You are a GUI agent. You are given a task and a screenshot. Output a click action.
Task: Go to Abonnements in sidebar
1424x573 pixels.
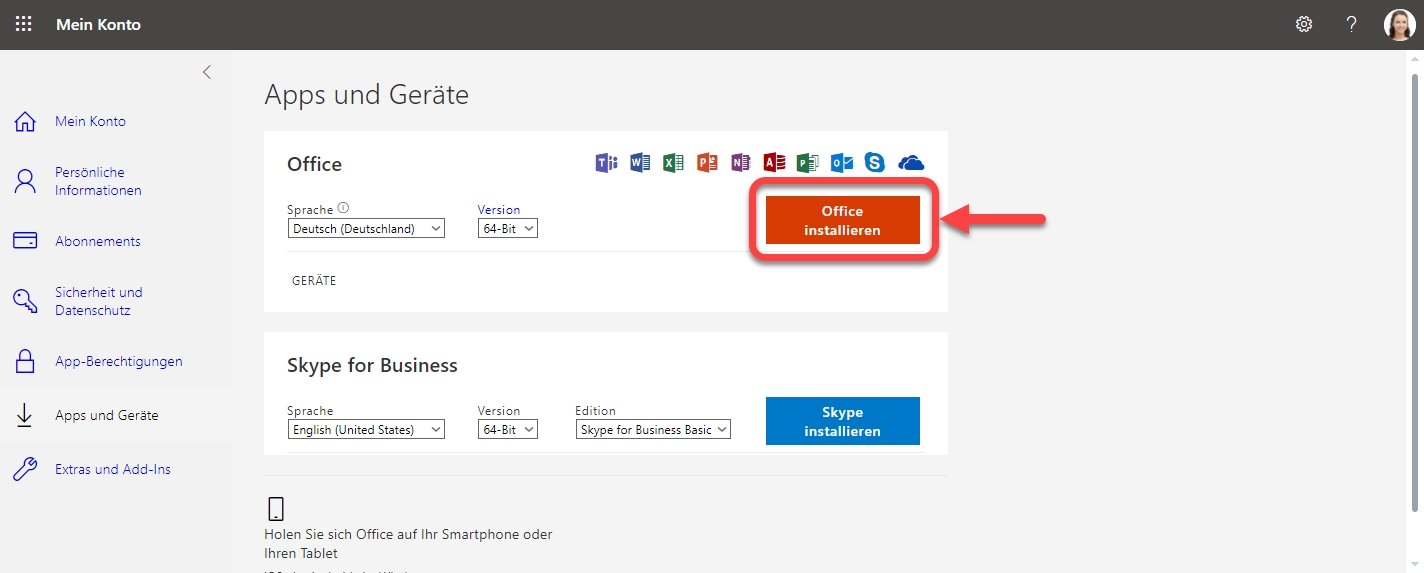[97, 241]
